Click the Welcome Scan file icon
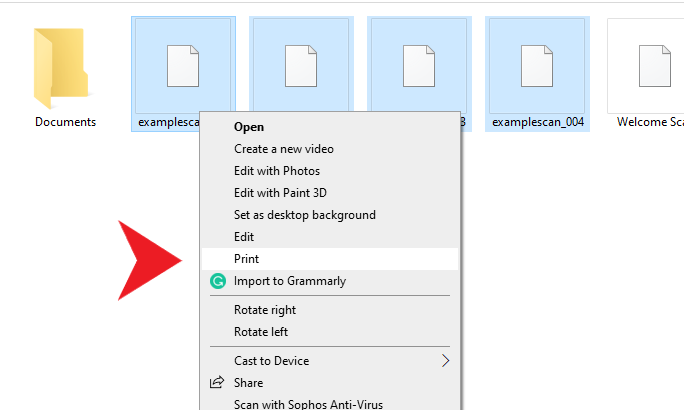The width and height of the screenshot is (684, 410). click(654, 65)
